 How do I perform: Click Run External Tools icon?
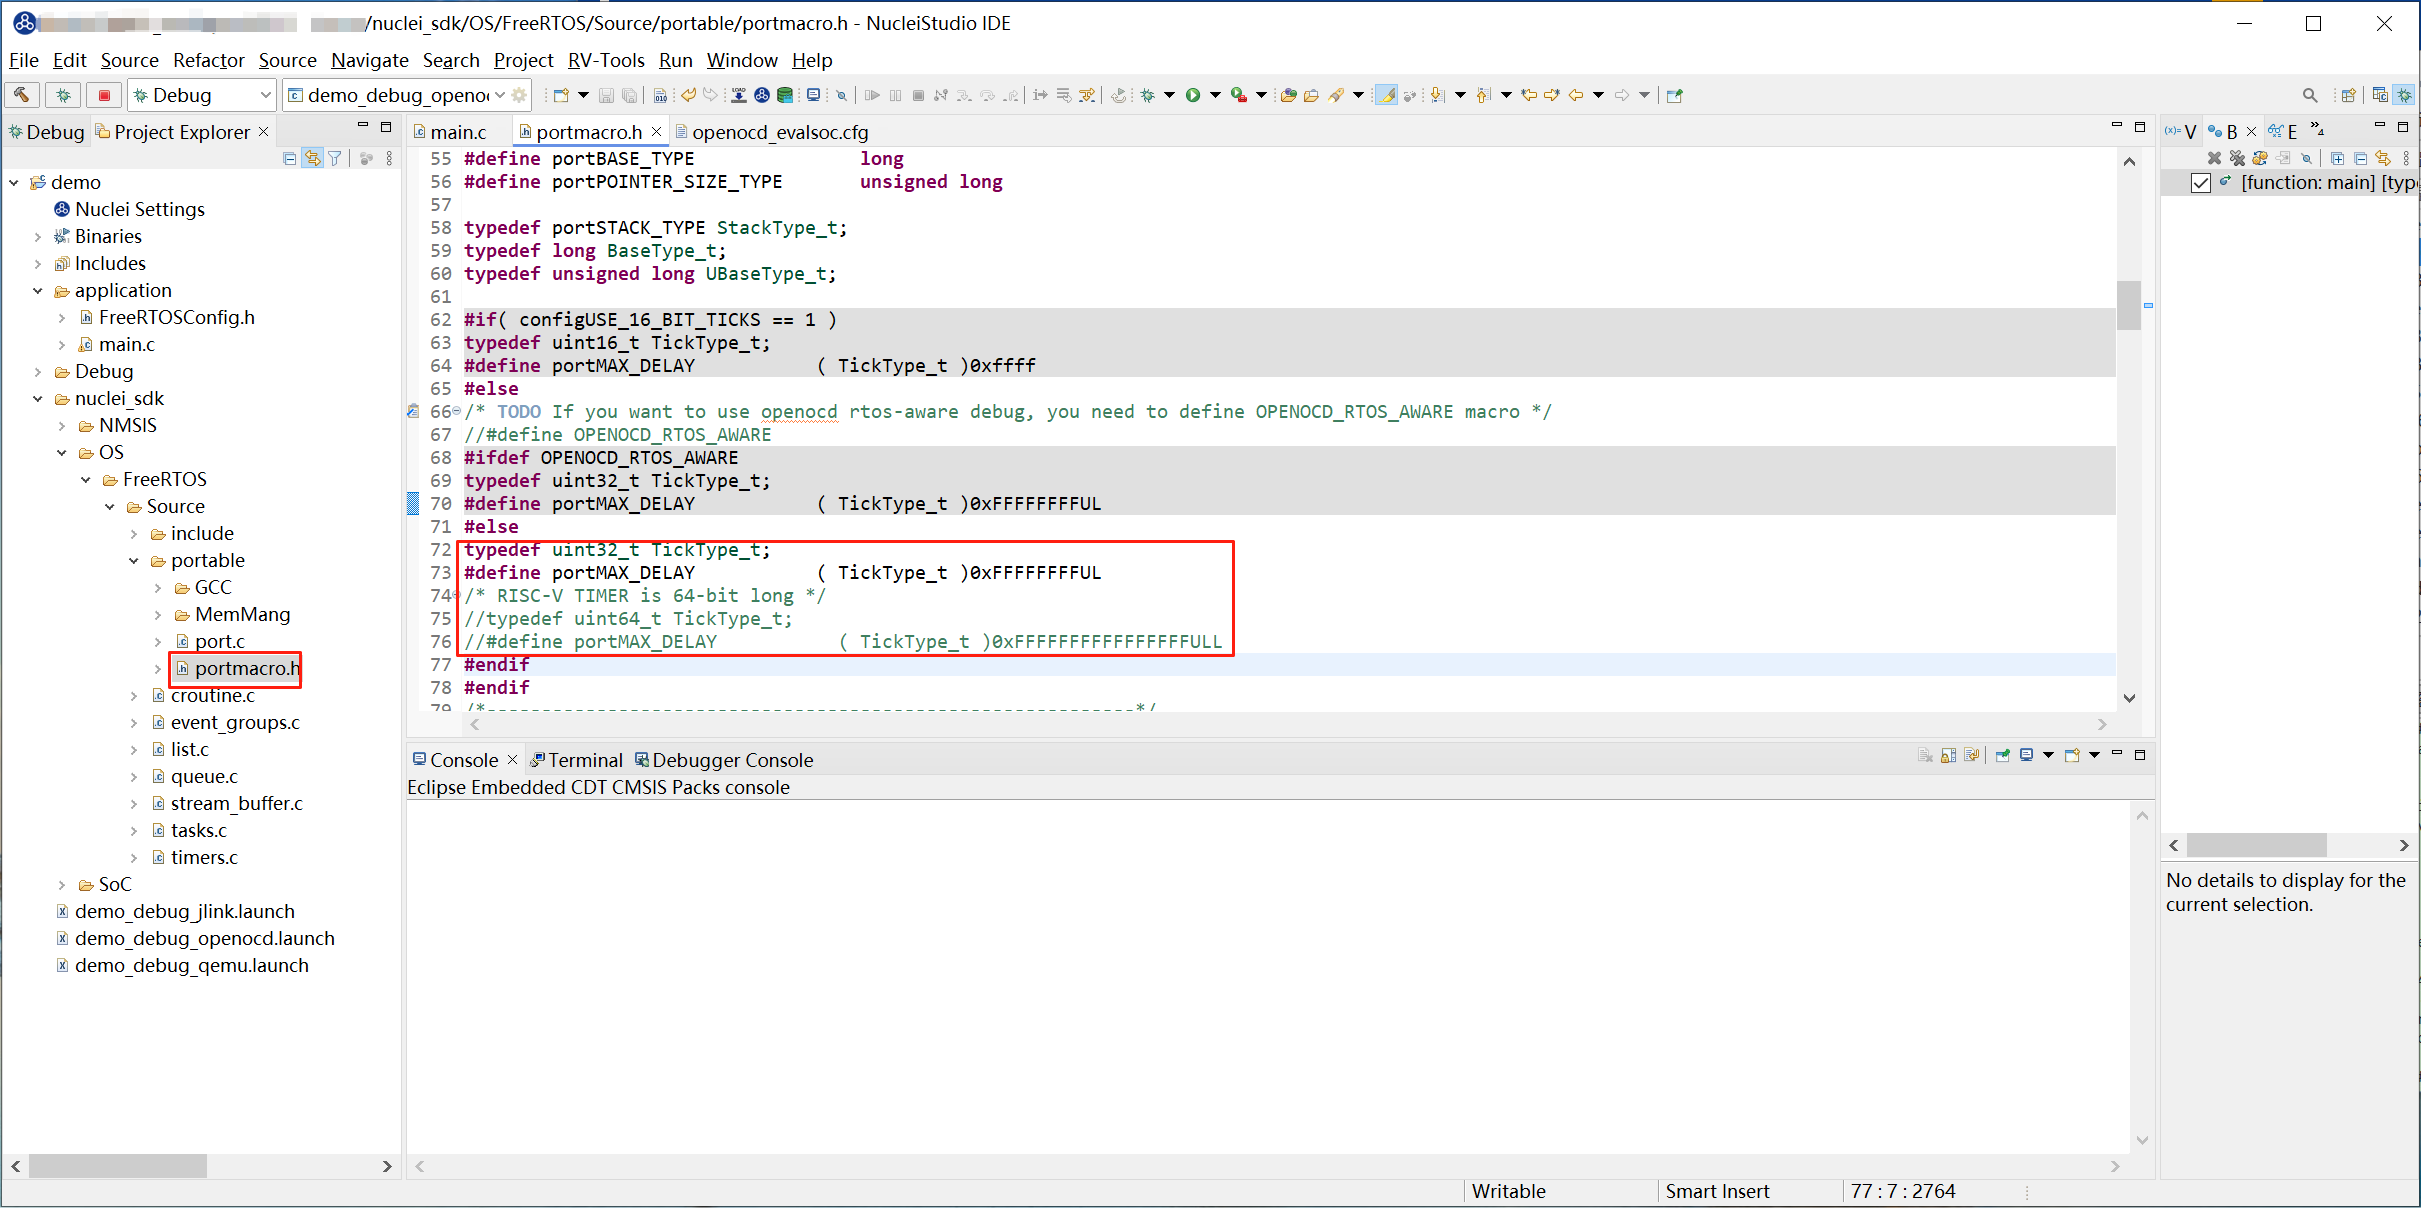tap(1239, 95)
